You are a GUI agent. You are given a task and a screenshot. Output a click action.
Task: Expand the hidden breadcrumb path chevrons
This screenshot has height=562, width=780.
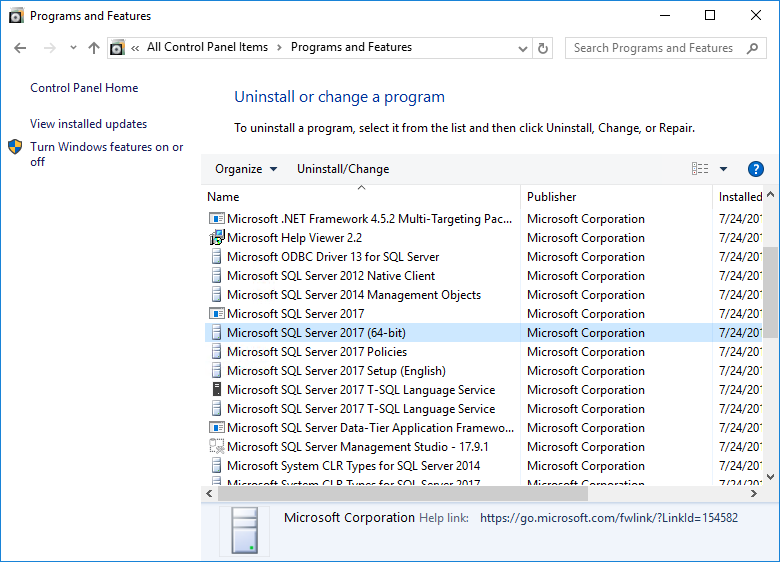pos(135,48)
